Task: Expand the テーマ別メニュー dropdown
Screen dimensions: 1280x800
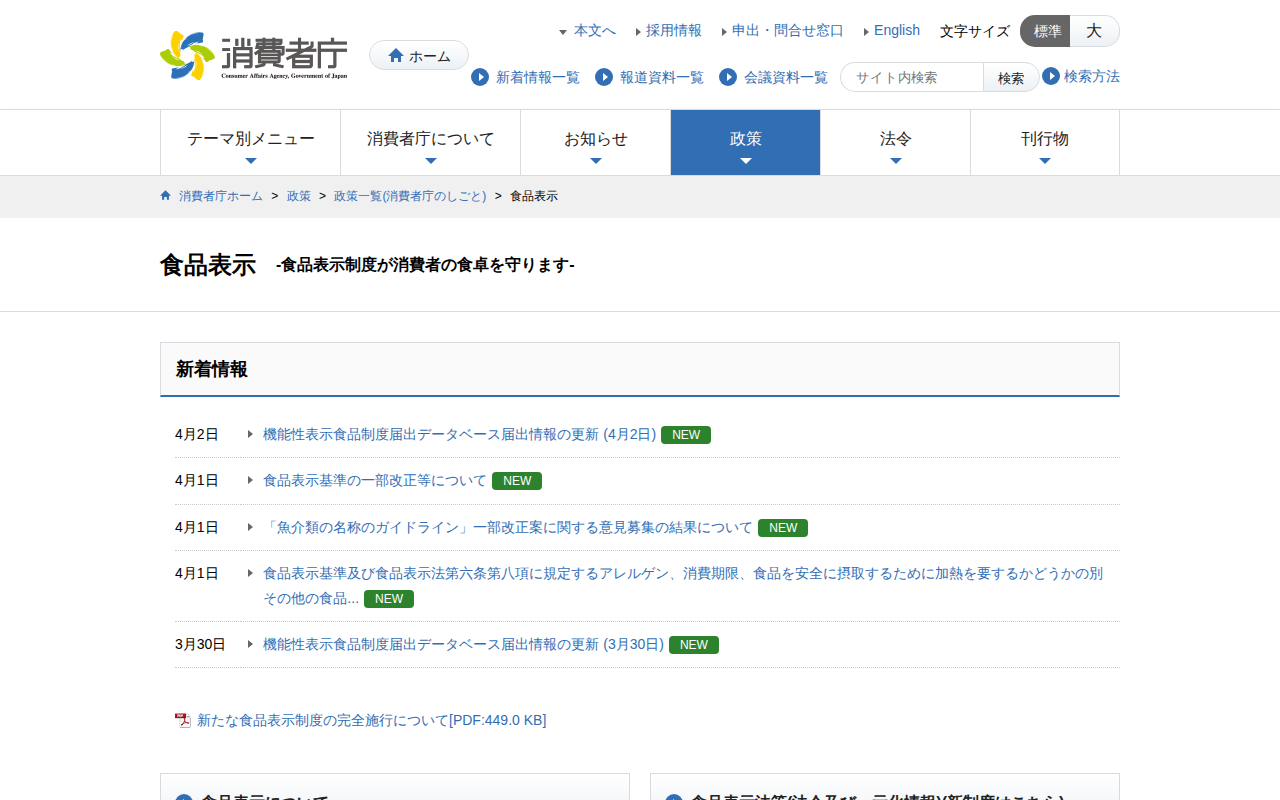Action: point(250,143)
